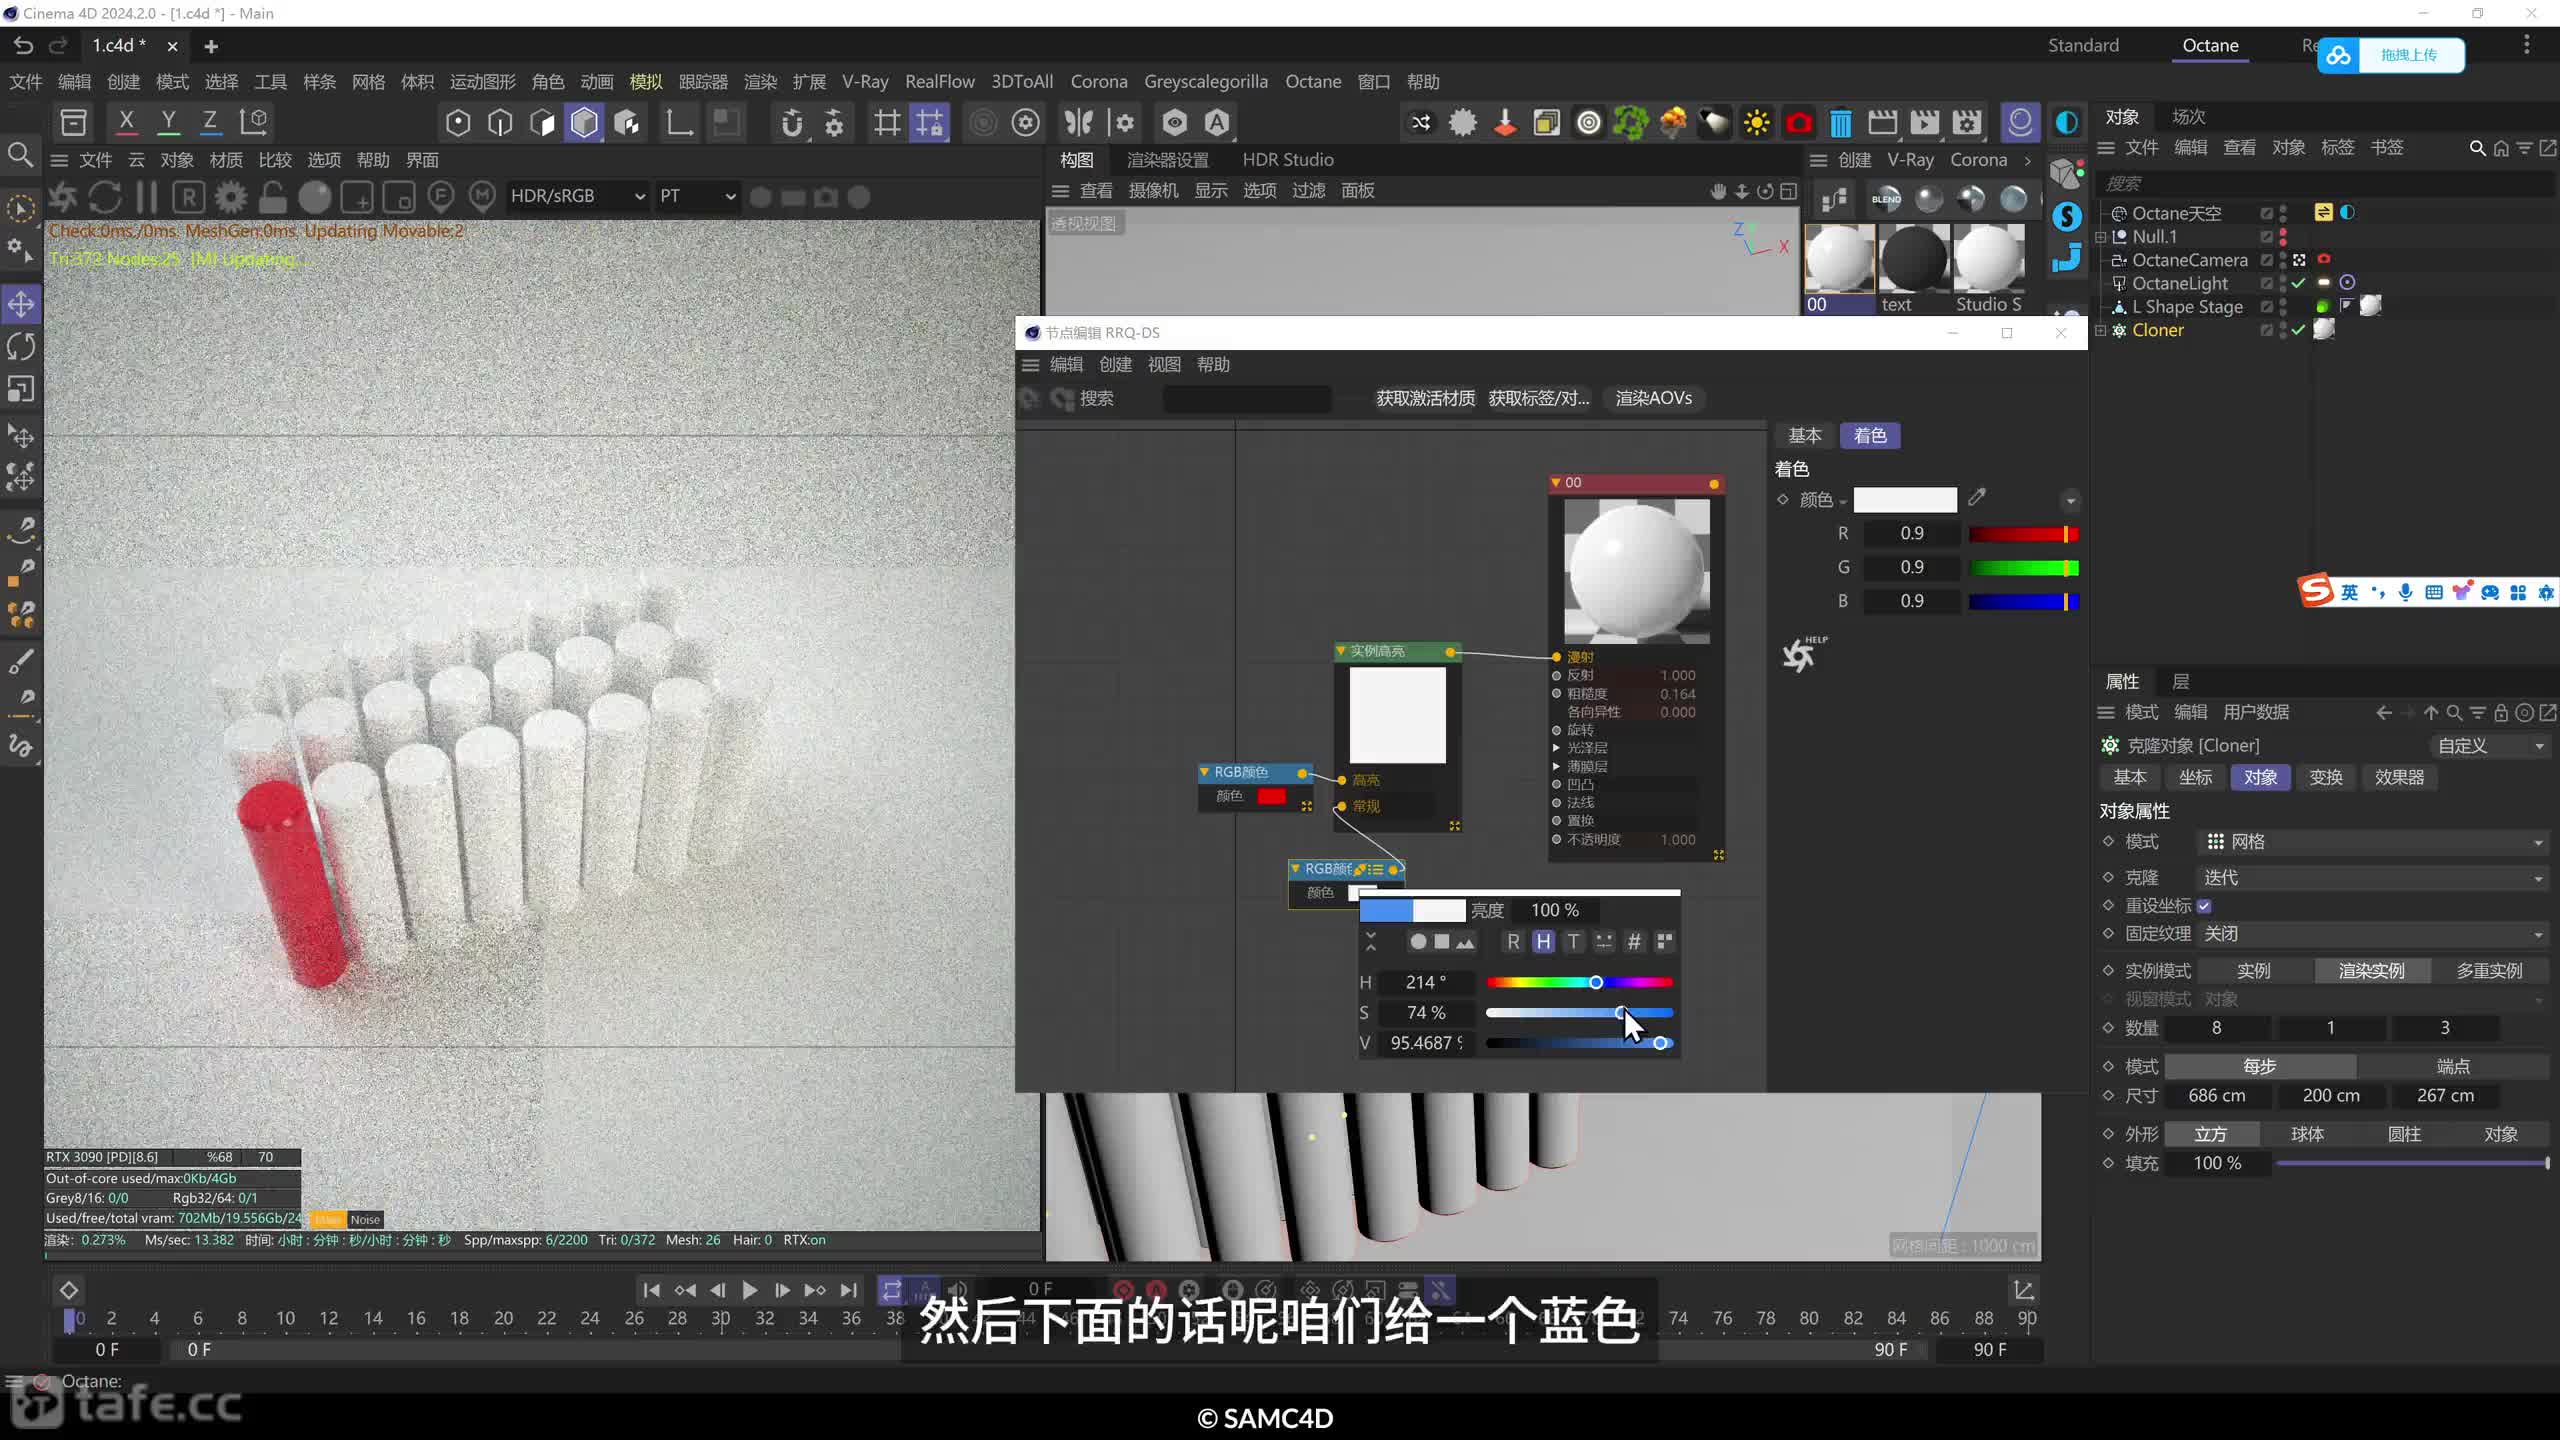Open the 固定纹理 关闭 dropdown
Image resolution: width=2560 pixels, height=1440 pixels.
click(x=2373, y=934)
